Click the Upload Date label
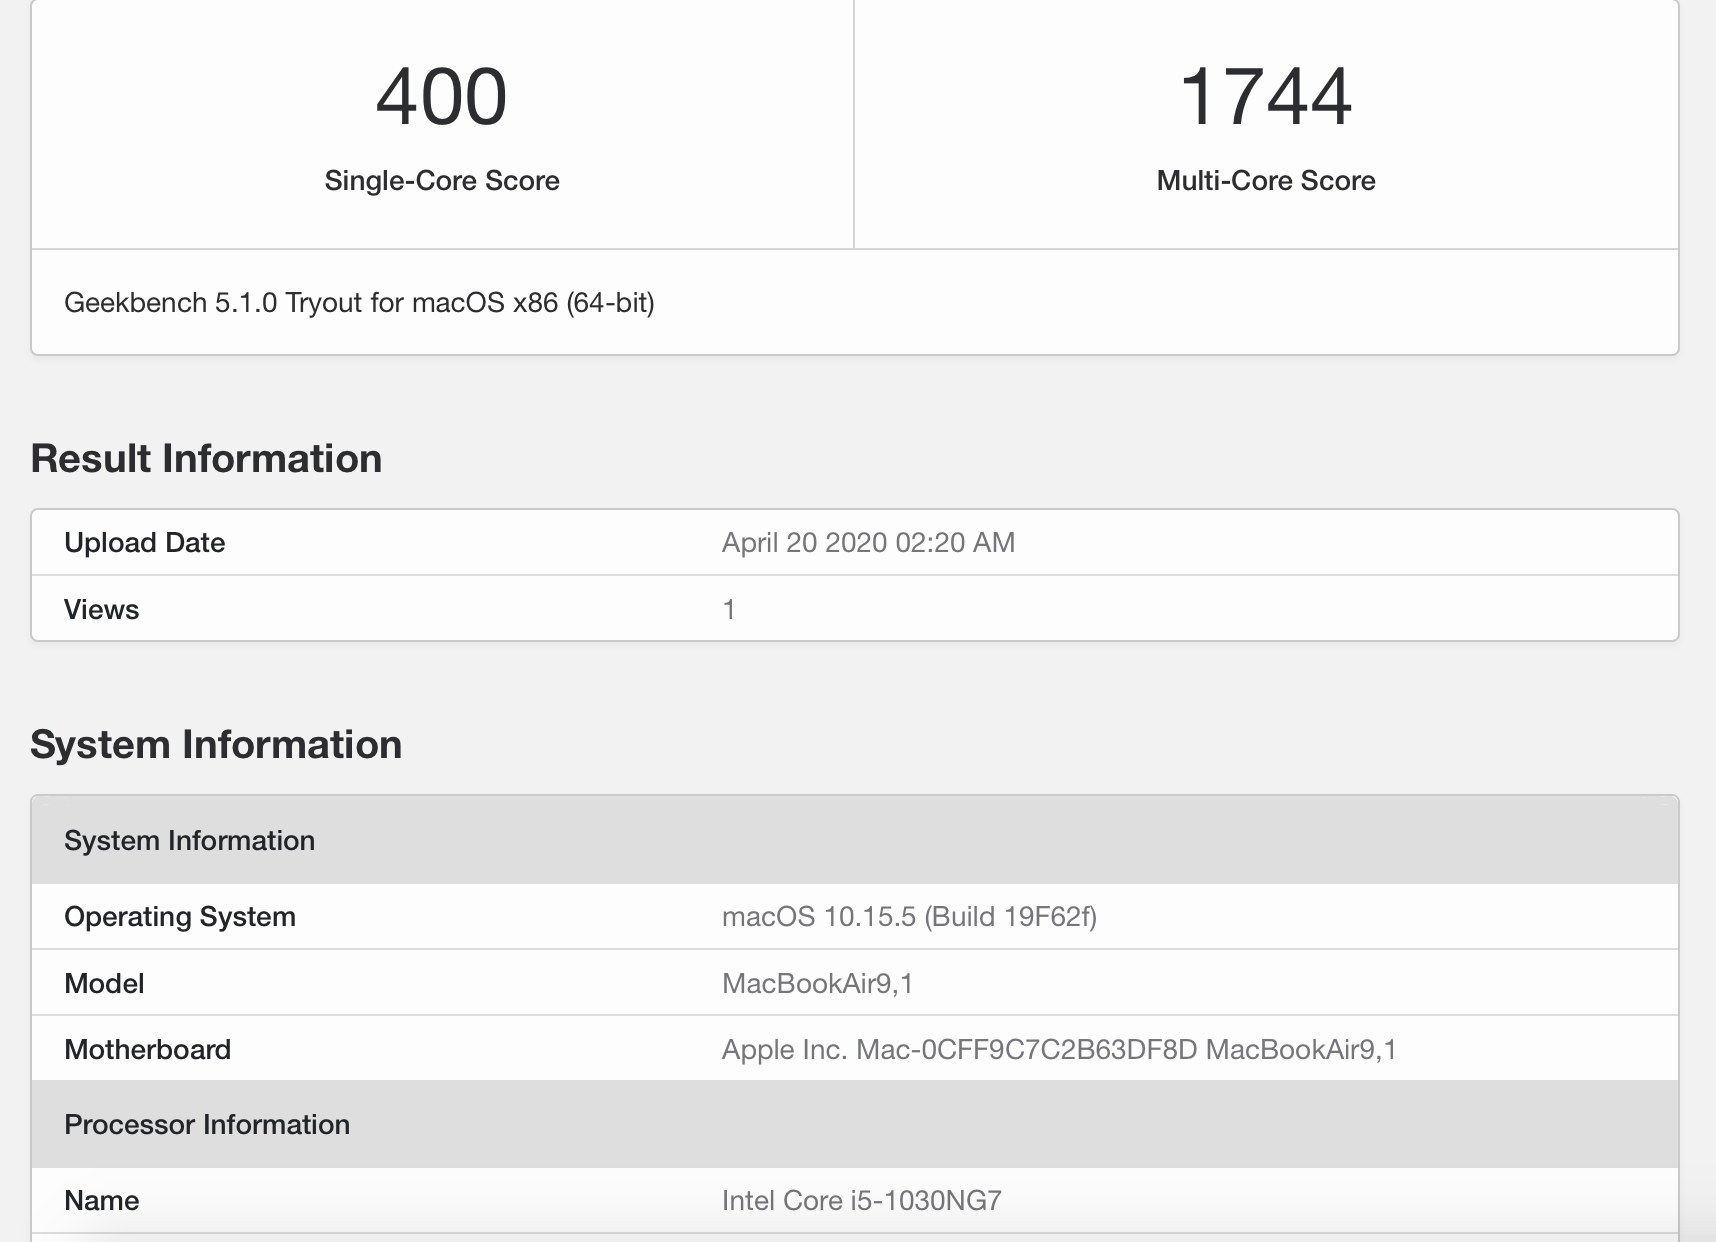 click(145, 543)
